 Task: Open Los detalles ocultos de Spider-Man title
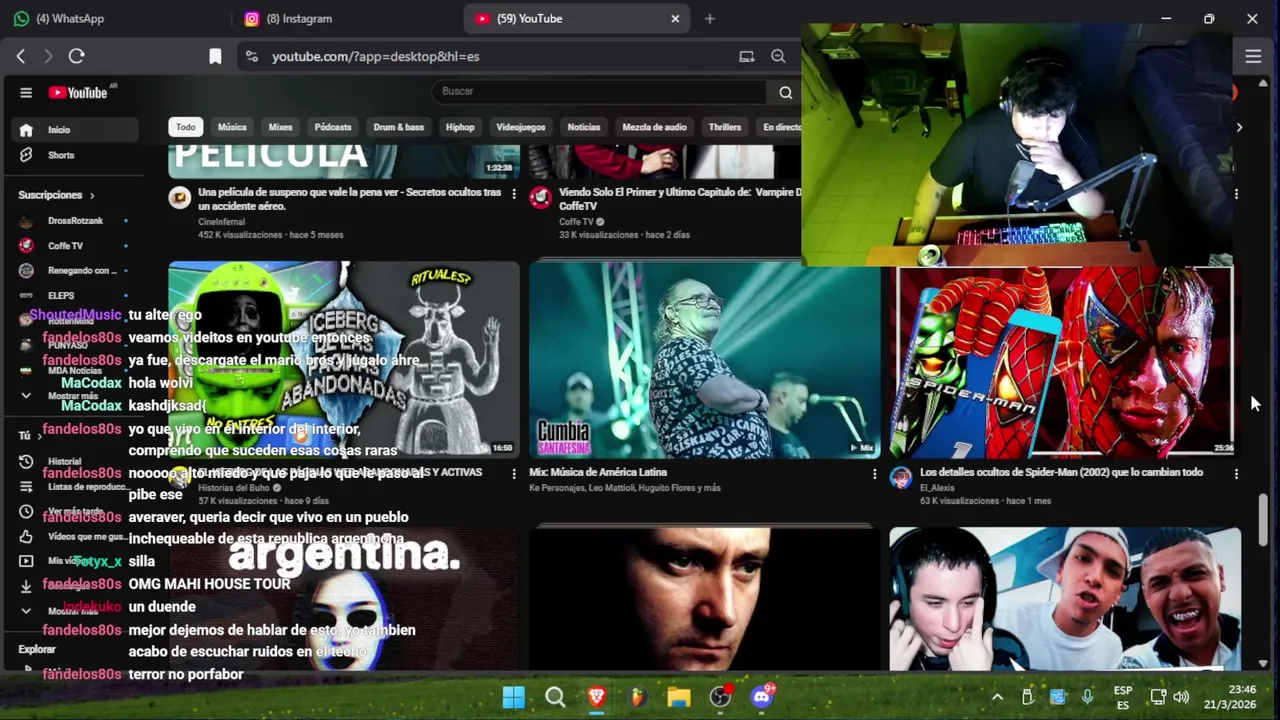tap(1061, 472)
